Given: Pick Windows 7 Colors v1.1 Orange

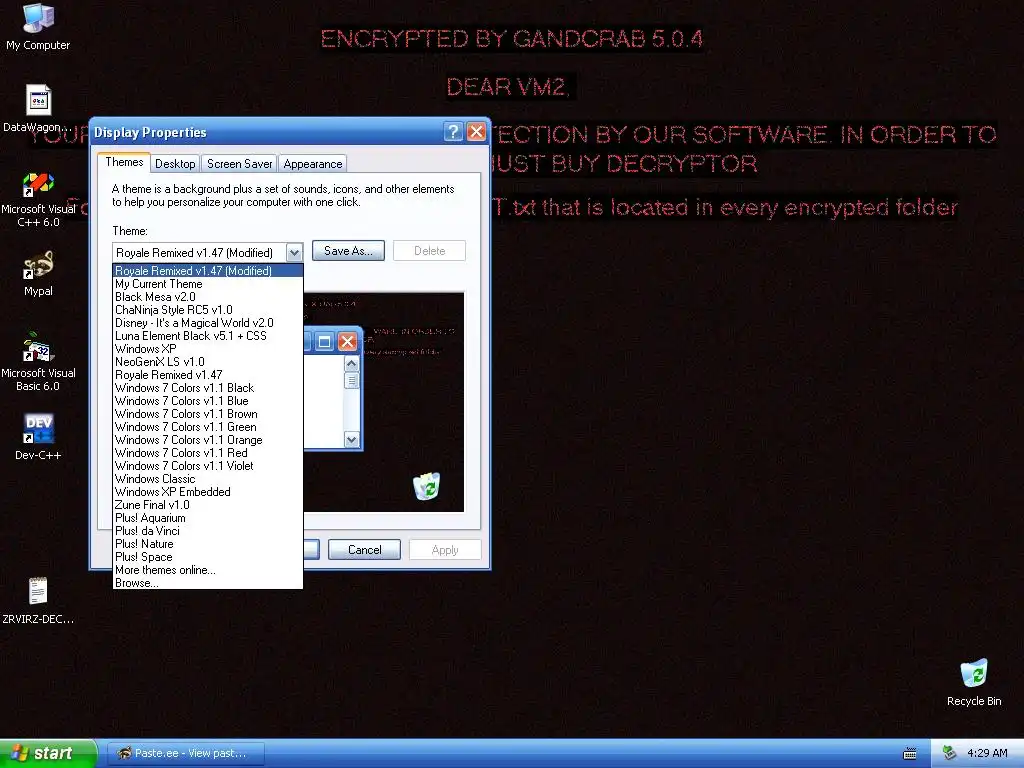Looking at the screenshot, I should click(208, 440).
